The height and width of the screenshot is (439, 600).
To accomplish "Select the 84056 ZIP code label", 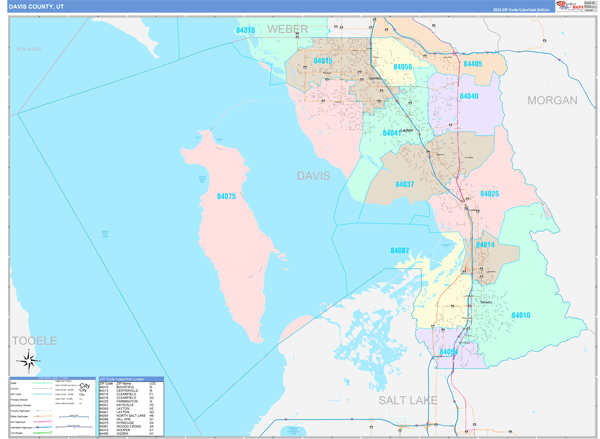I will click(x=403, y=67).
